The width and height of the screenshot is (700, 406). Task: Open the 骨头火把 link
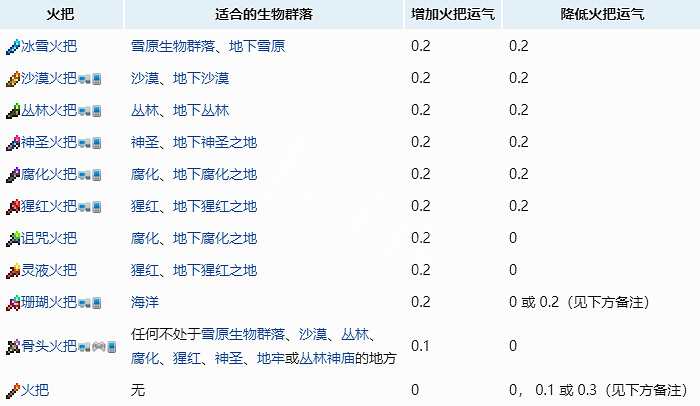coord(49,346)
